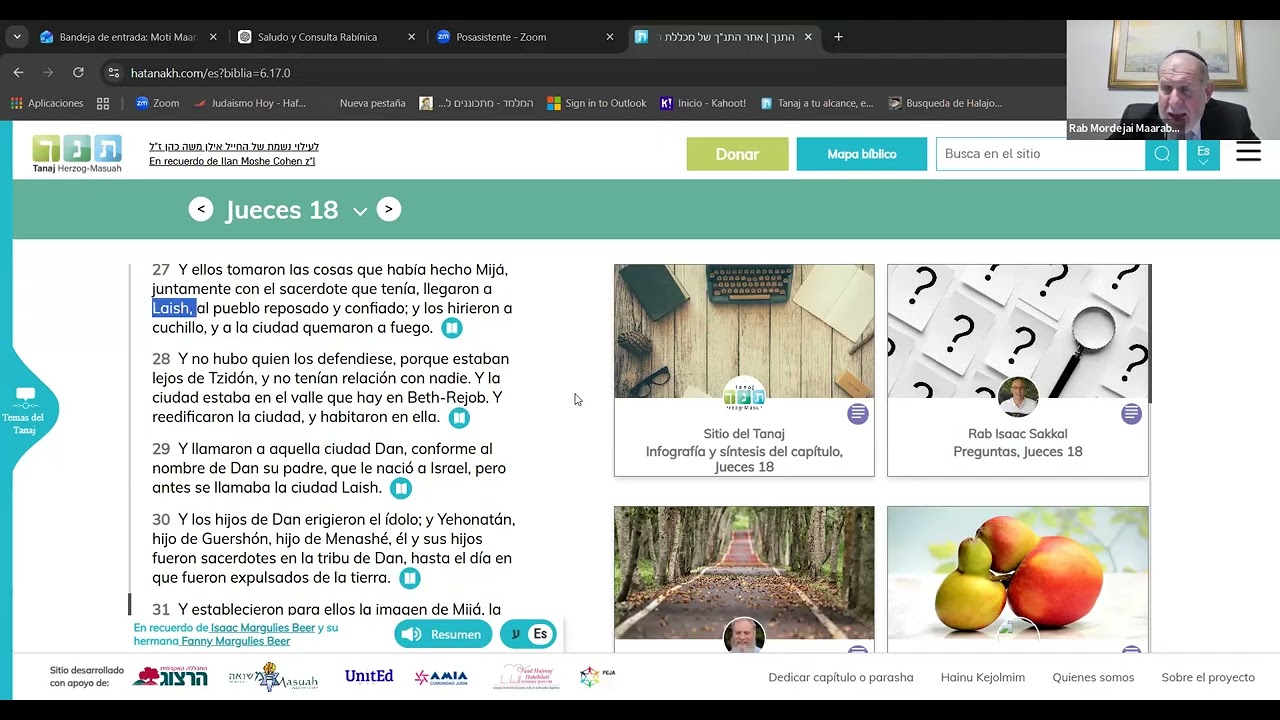Open the Mapa bíblico button

pos(861,154)
